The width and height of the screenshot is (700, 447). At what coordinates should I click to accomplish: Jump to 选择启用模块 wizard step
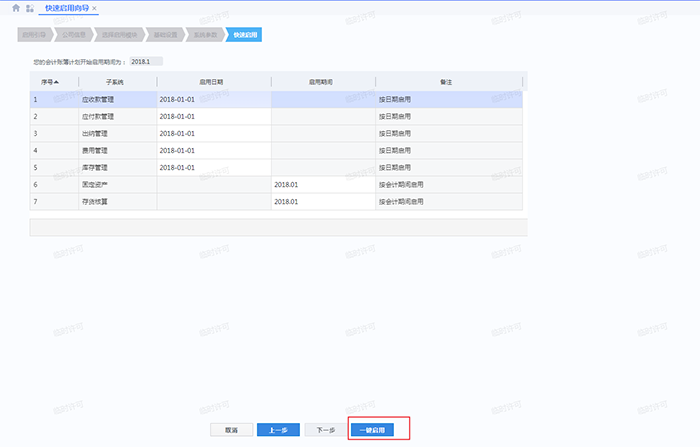[x=117, y=34]
